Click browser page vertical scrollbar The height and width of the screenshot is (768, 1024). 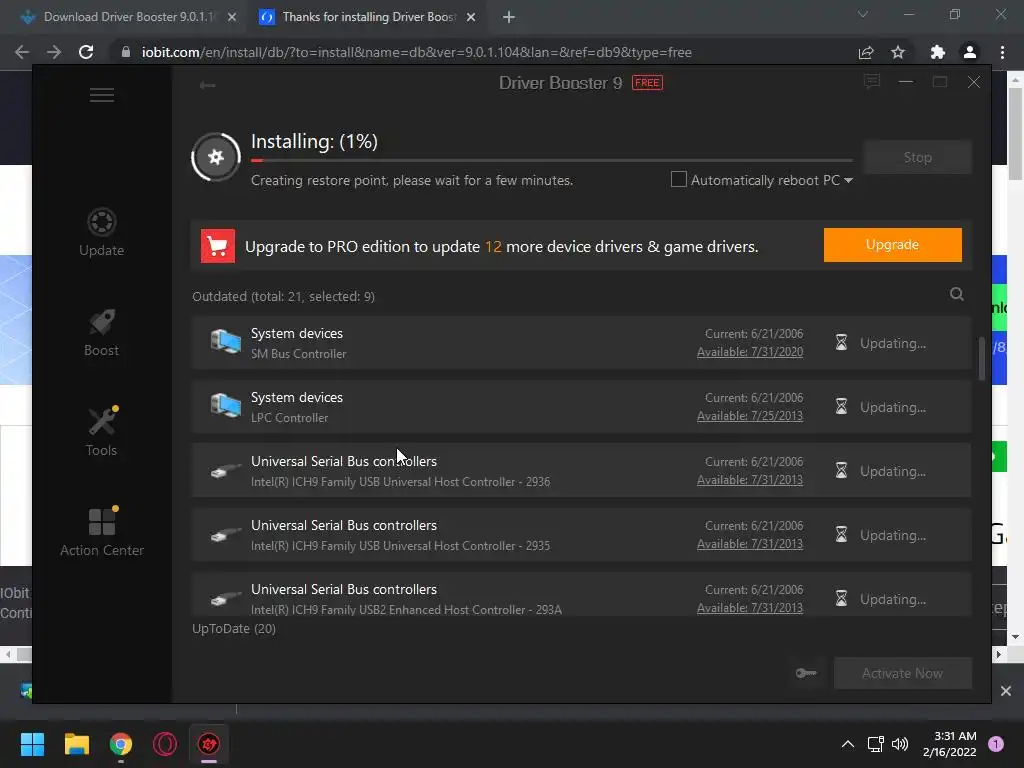point(1014,135)
